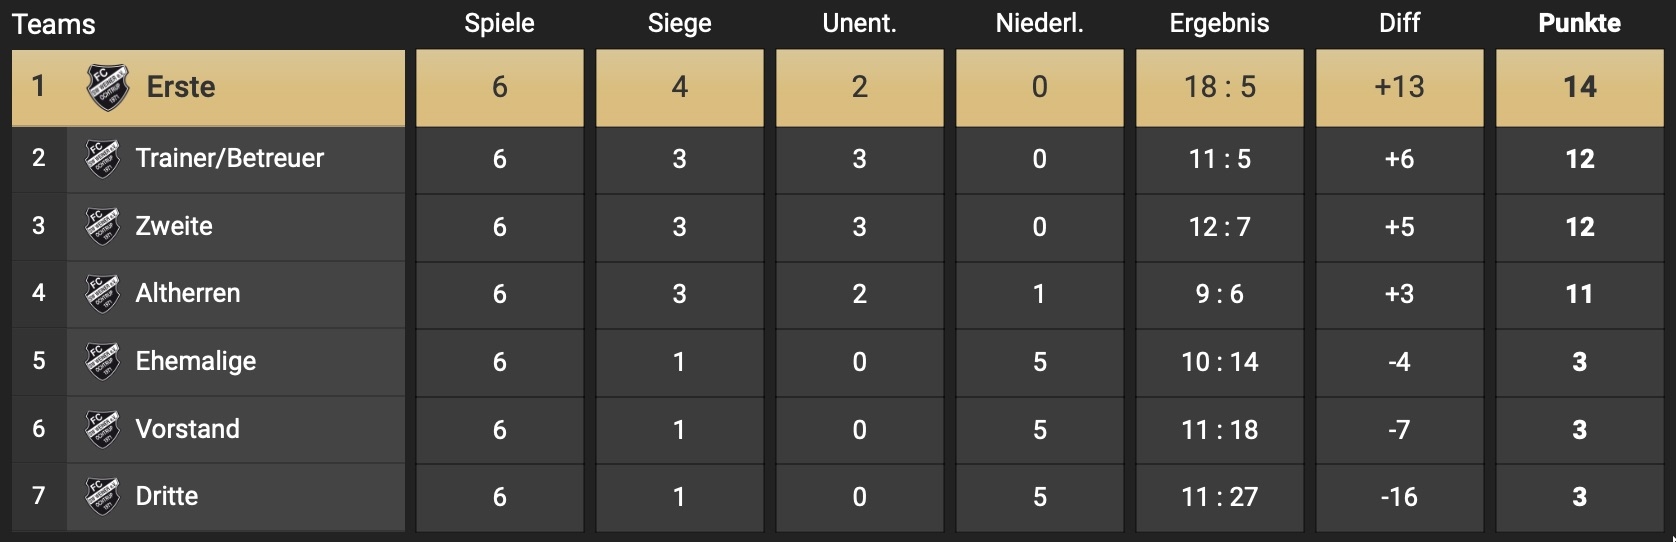
Task: Open the Erste team name link
Action: click(x=181, y=87)
